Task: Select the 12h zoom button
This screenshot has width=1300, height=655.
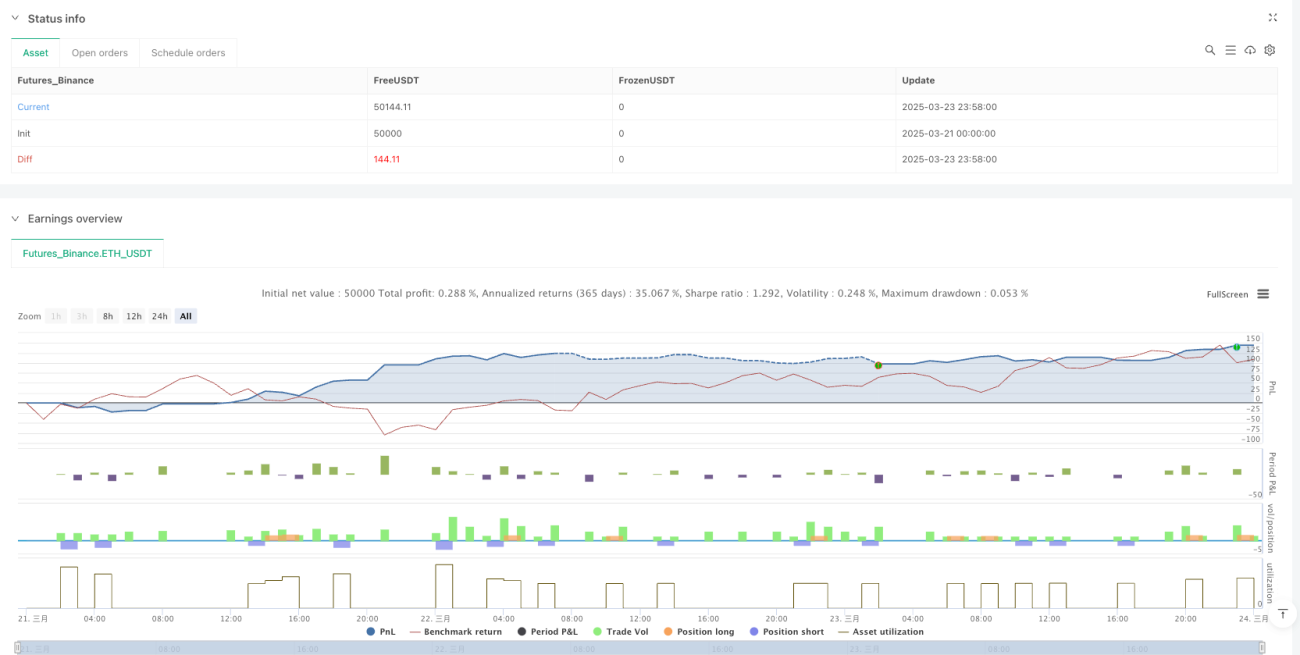Action: point(133,316)
